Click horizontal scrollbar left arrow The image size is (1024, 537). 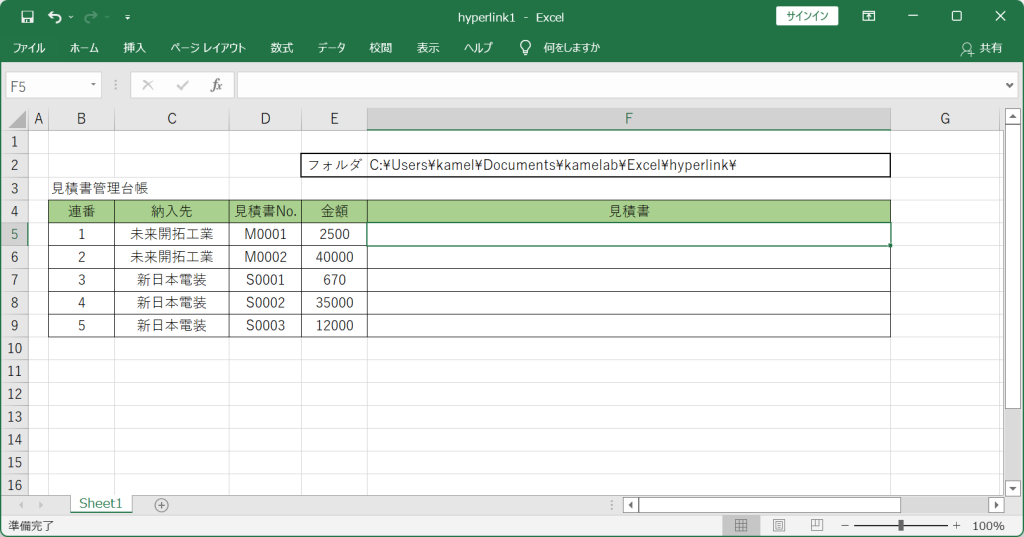631,504
